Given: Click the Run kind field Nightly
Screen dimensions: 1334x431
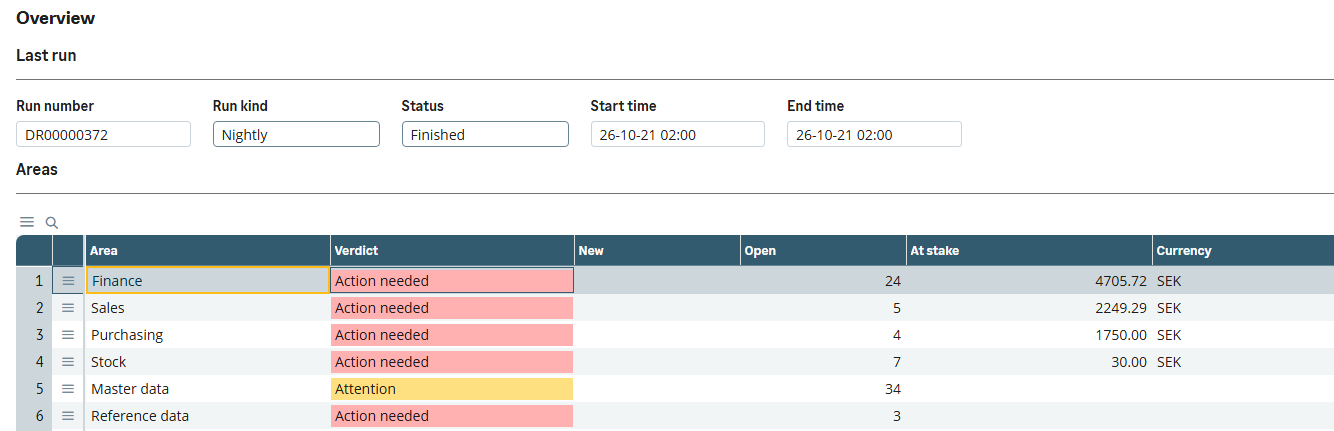Looking at the screenshot, I should [296, 134].
